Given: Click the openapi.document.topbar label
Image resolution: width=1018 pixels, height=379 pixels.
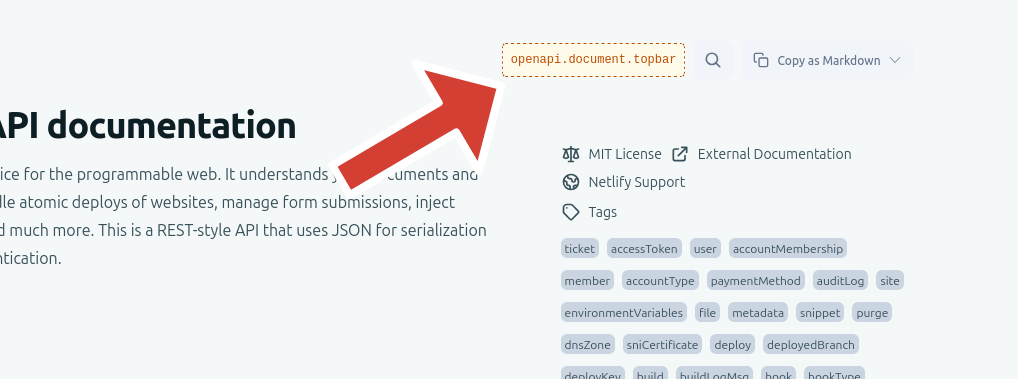Looking at the screenshot, I should (x=593, y=60).
